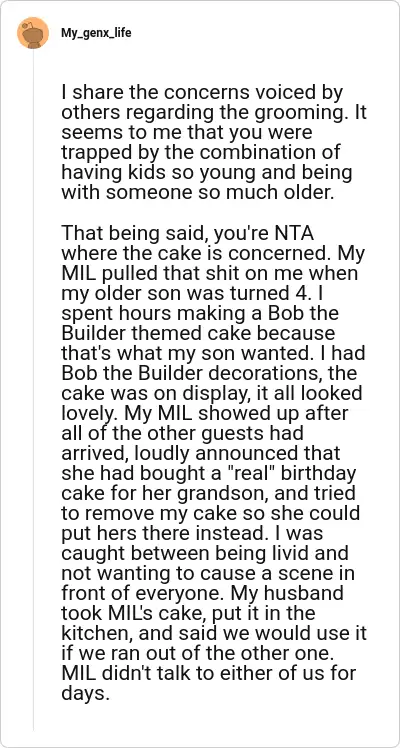Screen dimensions: 400x748
Task: Click the word "NTA" in the comment
Action: click(297, 234)
